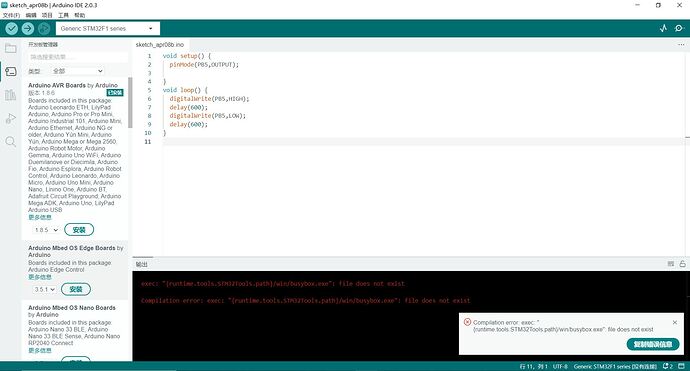Click the Arduino Mbed OS Nano Boards title
690x371 pixels.
tap(72, 311)
